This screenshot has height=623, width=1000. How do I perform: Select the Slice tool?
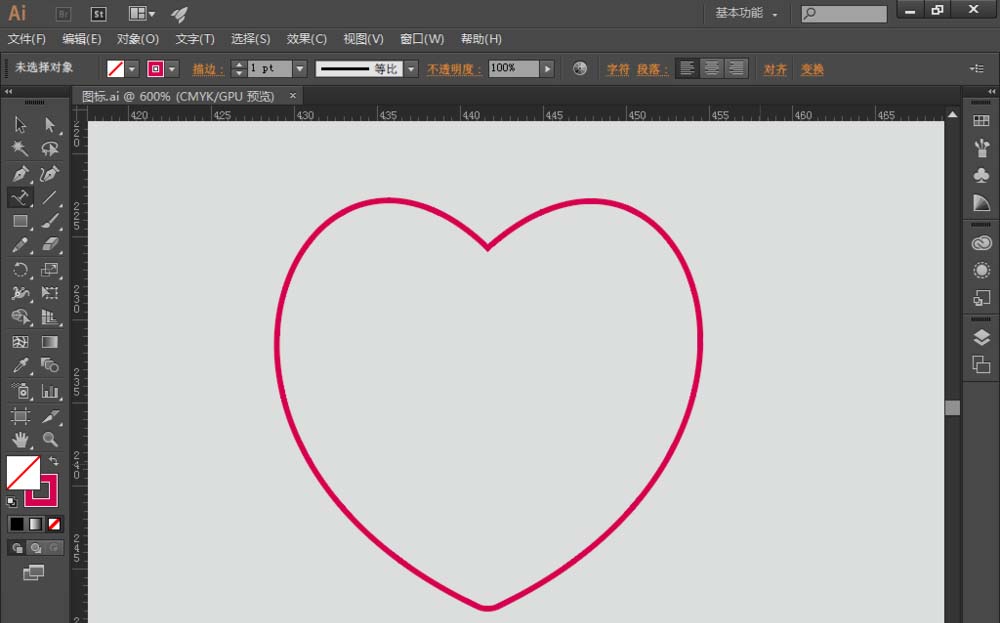click(x=50, y=416)
